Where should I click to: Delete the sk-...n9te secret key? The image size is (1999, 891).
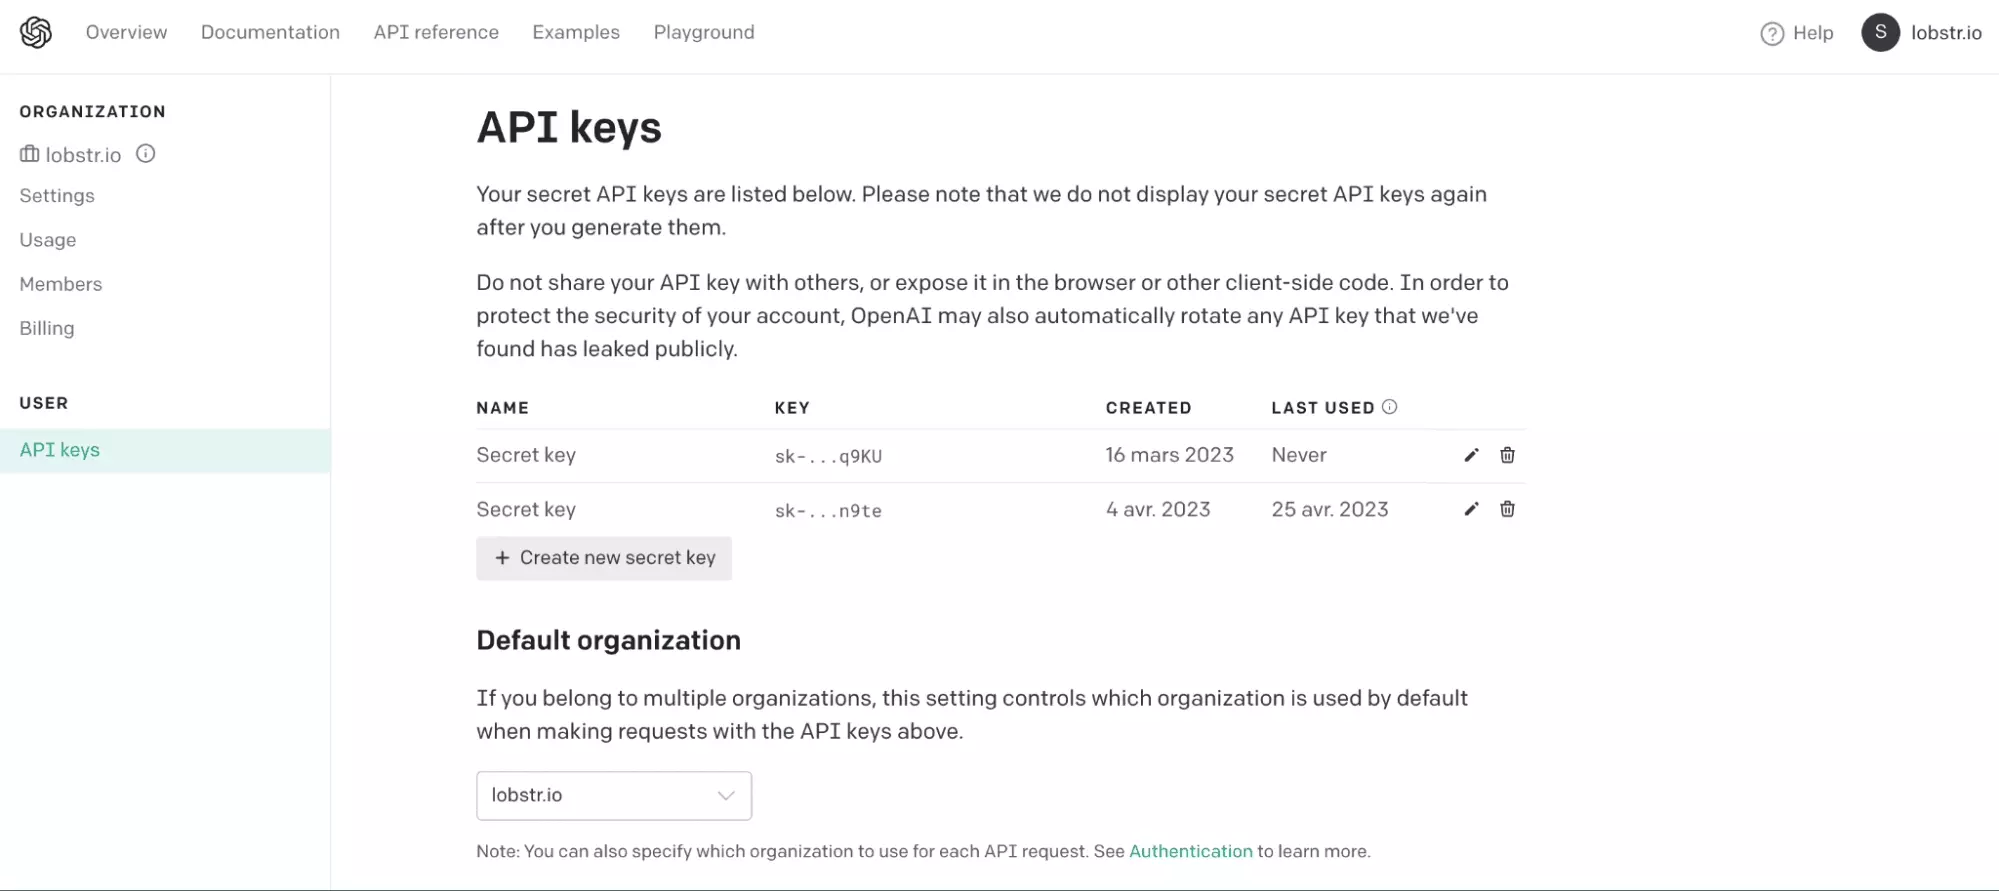(x=1507, y=509)
